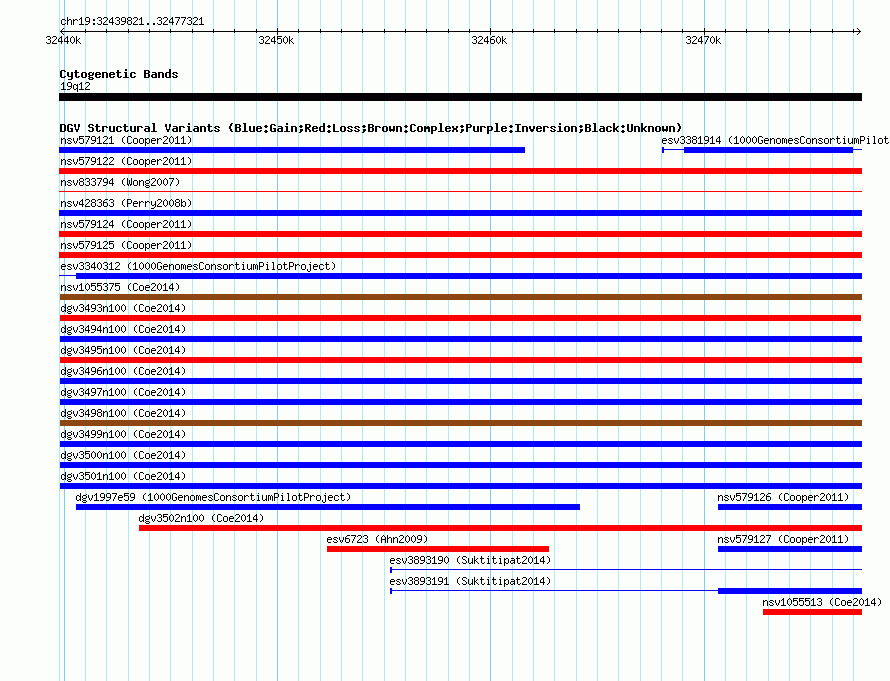Click the dgv3501n100 (Coe2014) label
The width and height of the screenshot is (890, 681).
click(x=123, y=476)
